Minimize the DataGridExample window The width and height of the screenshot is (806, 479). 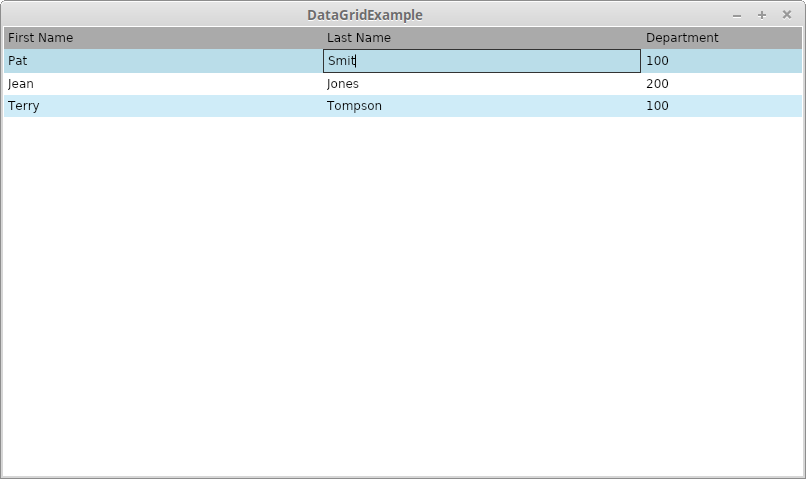point(737,15)
